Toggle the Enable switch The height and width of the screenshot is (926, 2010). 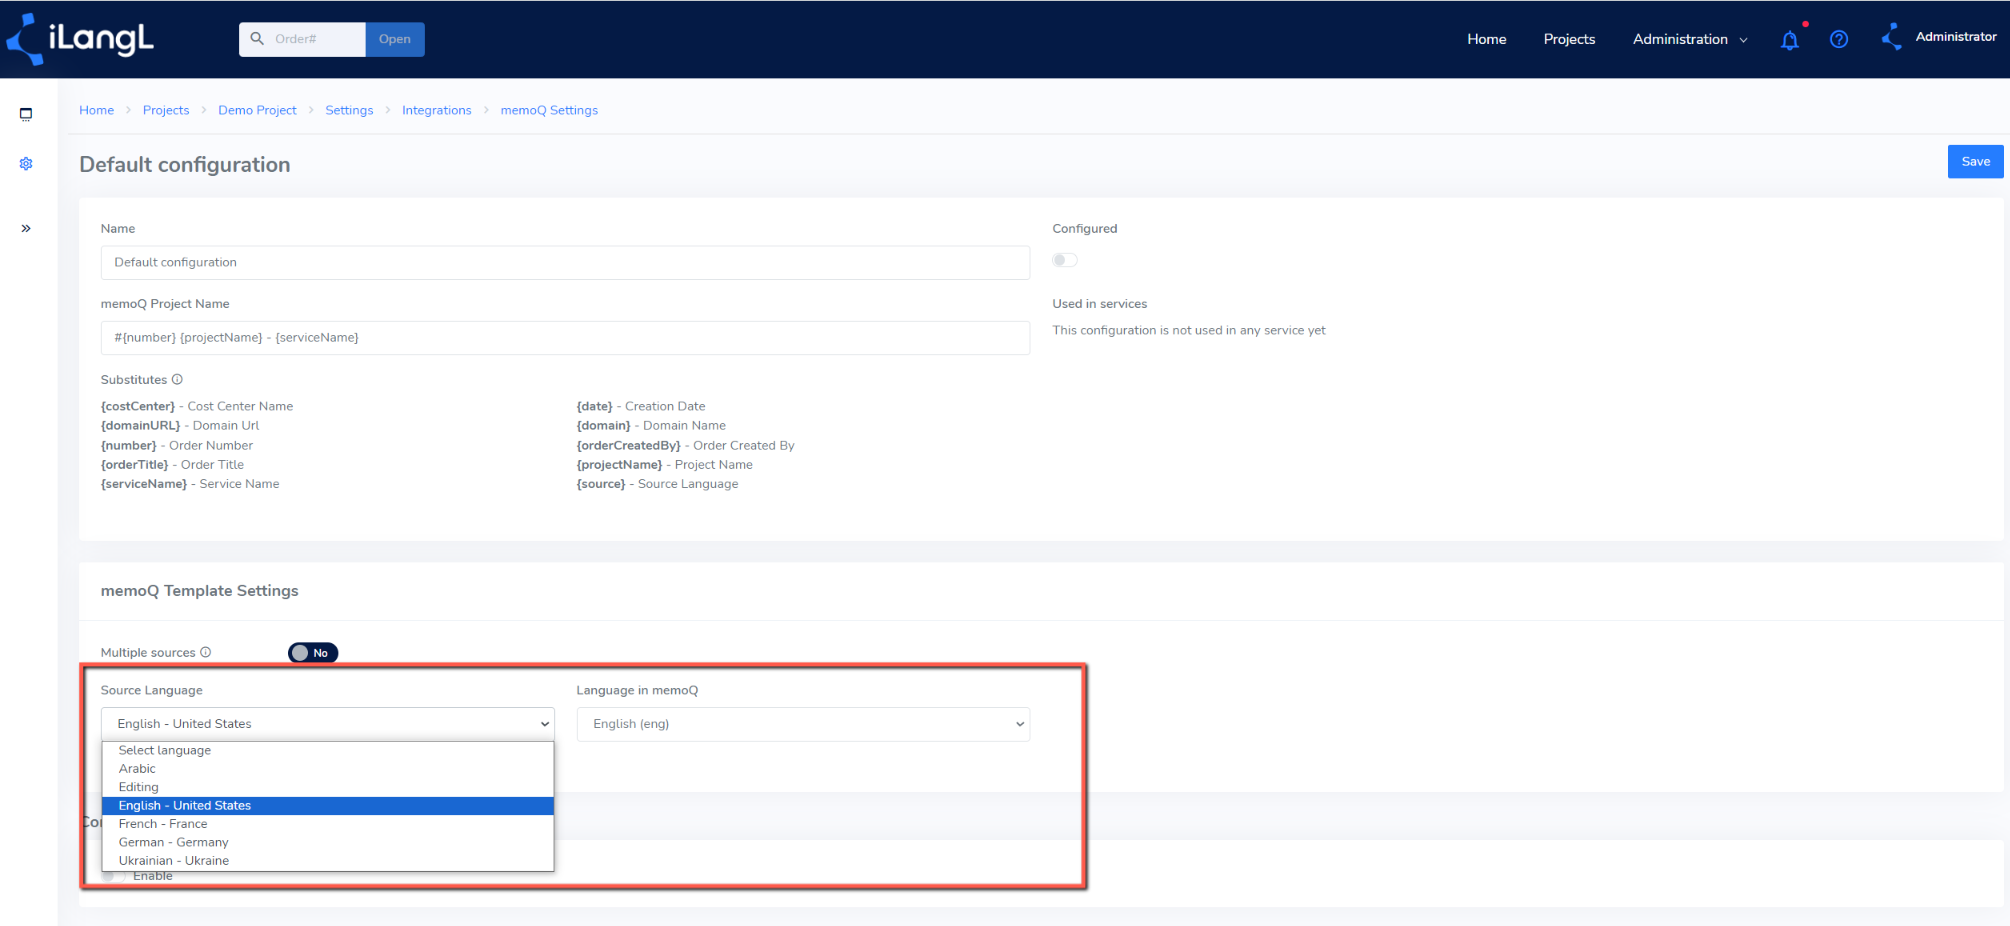pos(114,876)
